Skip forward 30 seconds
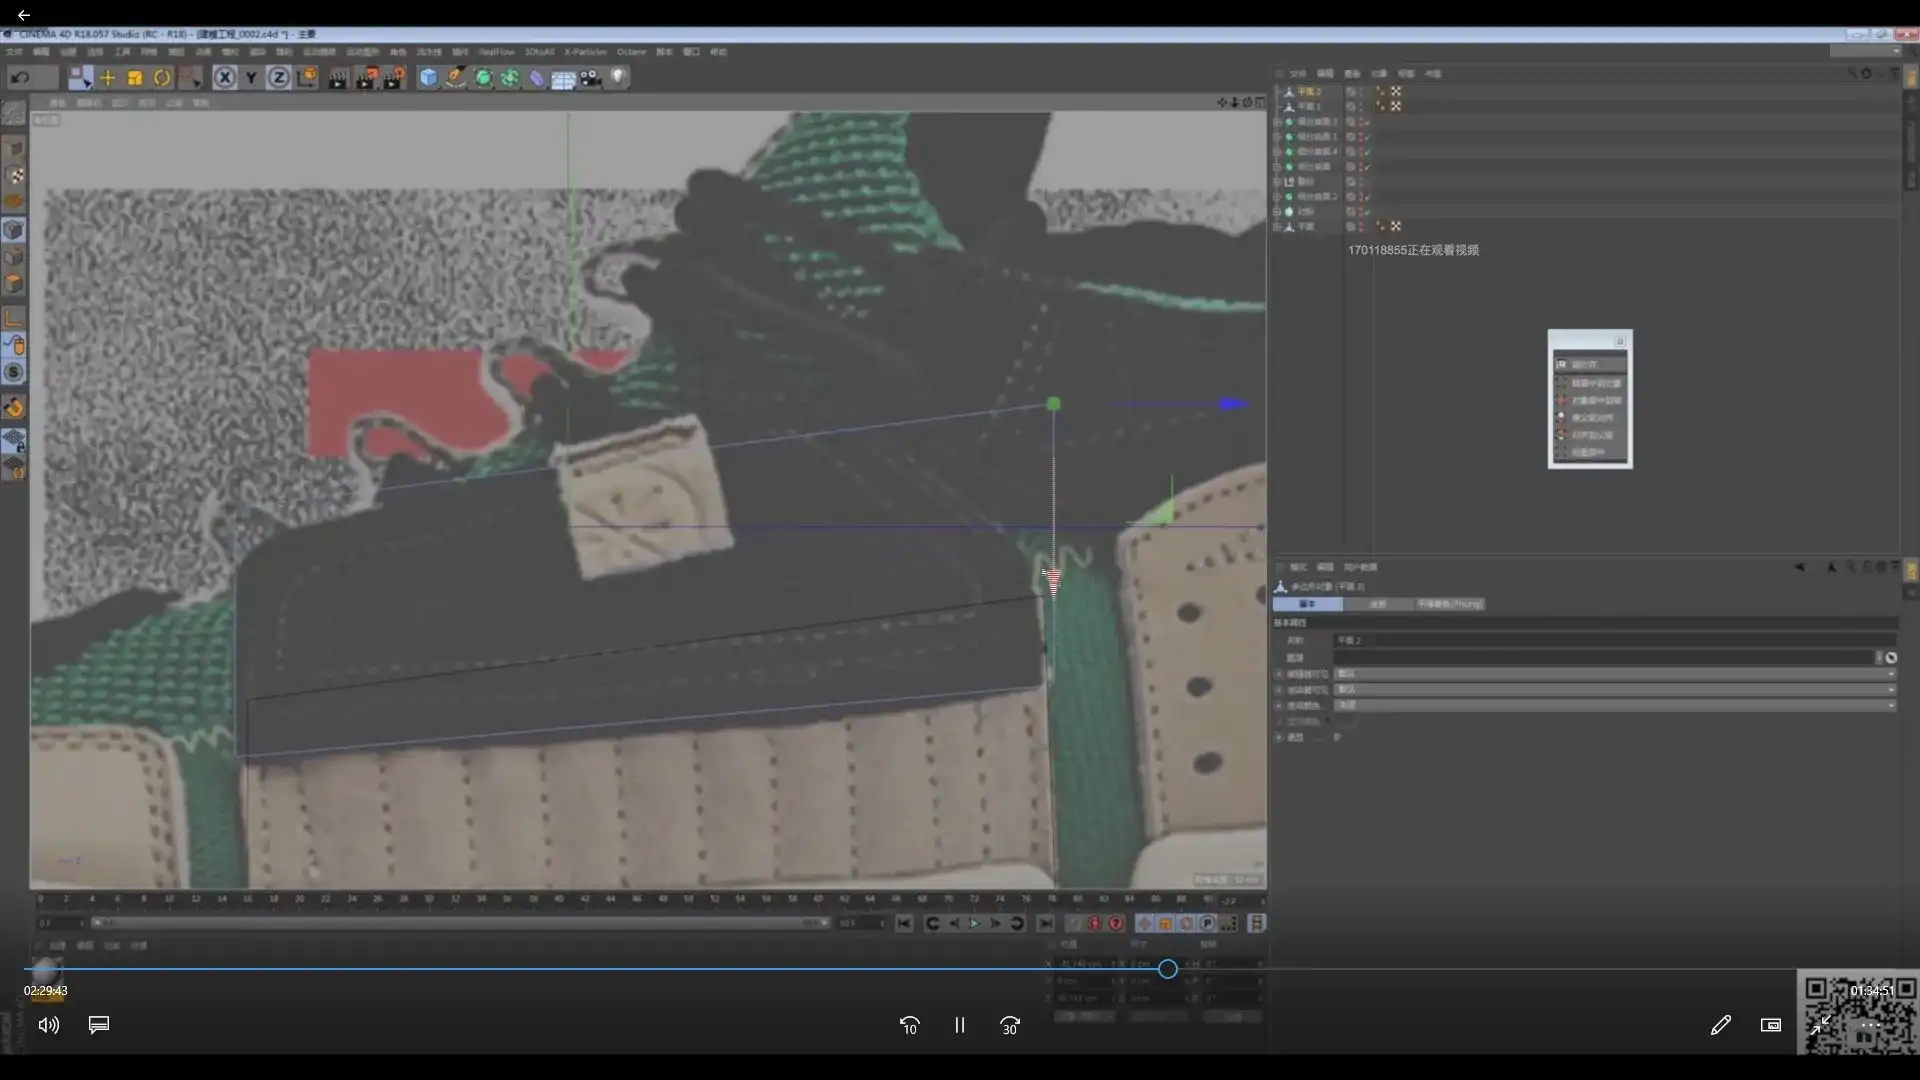Viewport: 1920px width, 1080px height. (x=1010, y=1025)
